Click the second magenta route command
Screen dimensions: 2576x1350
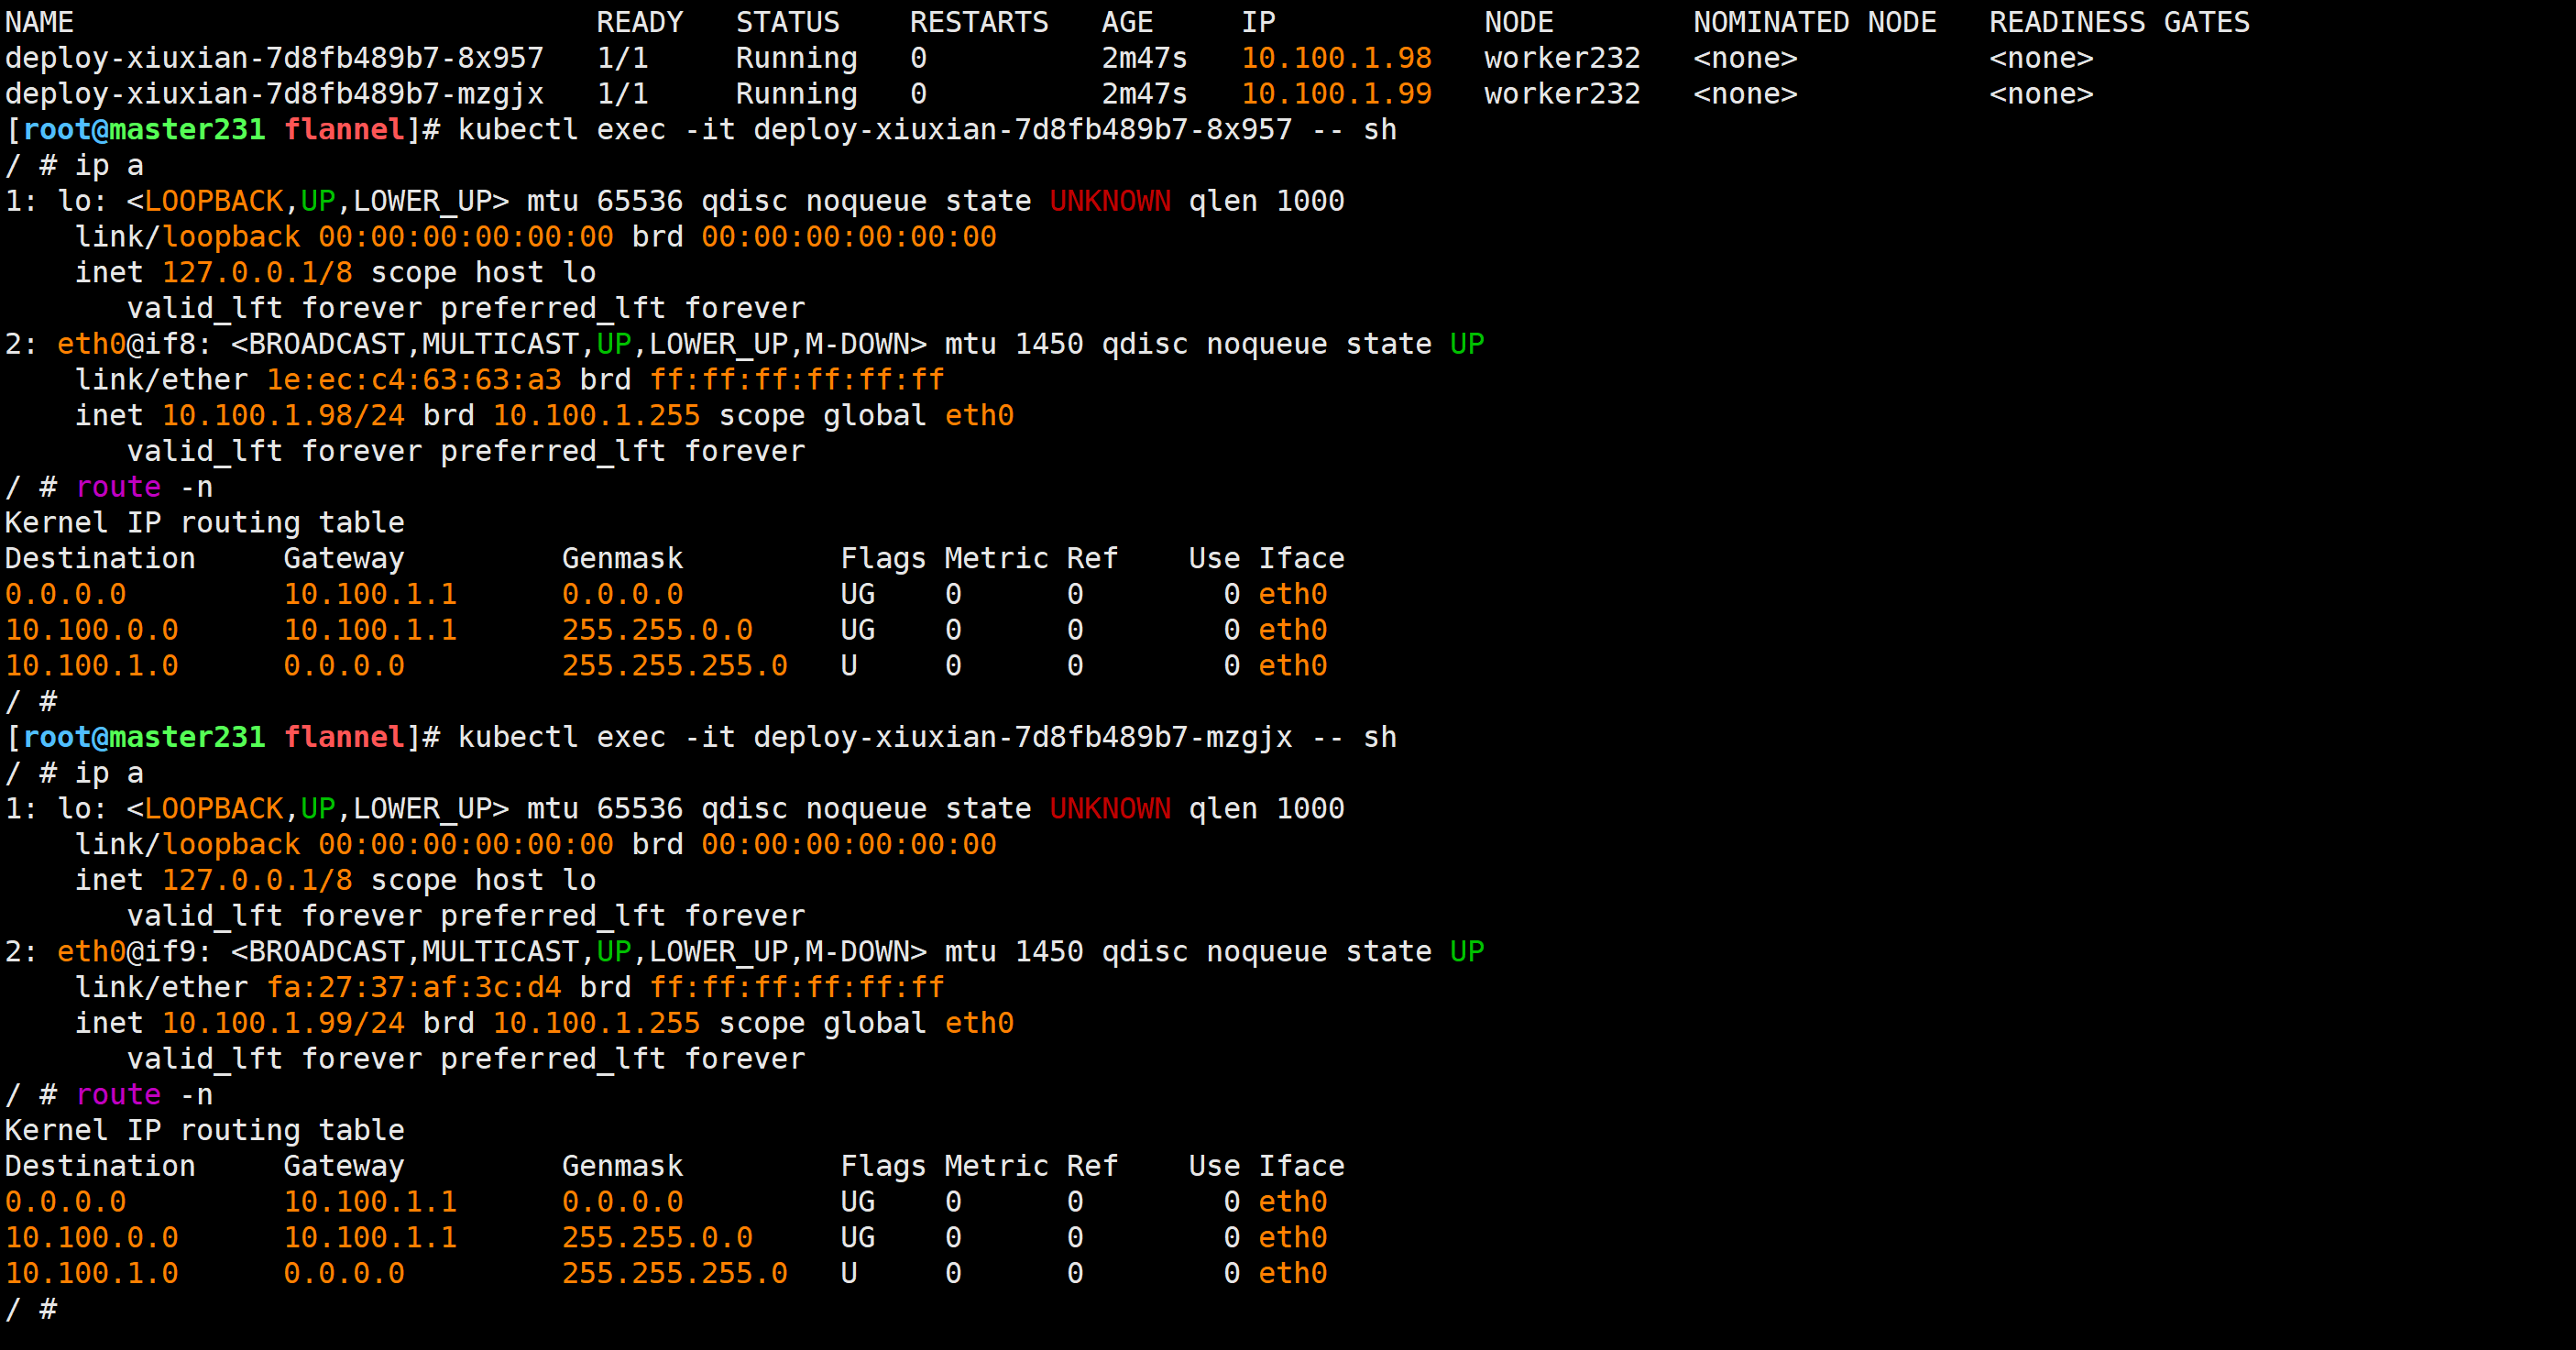pyautogui.click(x=118, y=1094)
